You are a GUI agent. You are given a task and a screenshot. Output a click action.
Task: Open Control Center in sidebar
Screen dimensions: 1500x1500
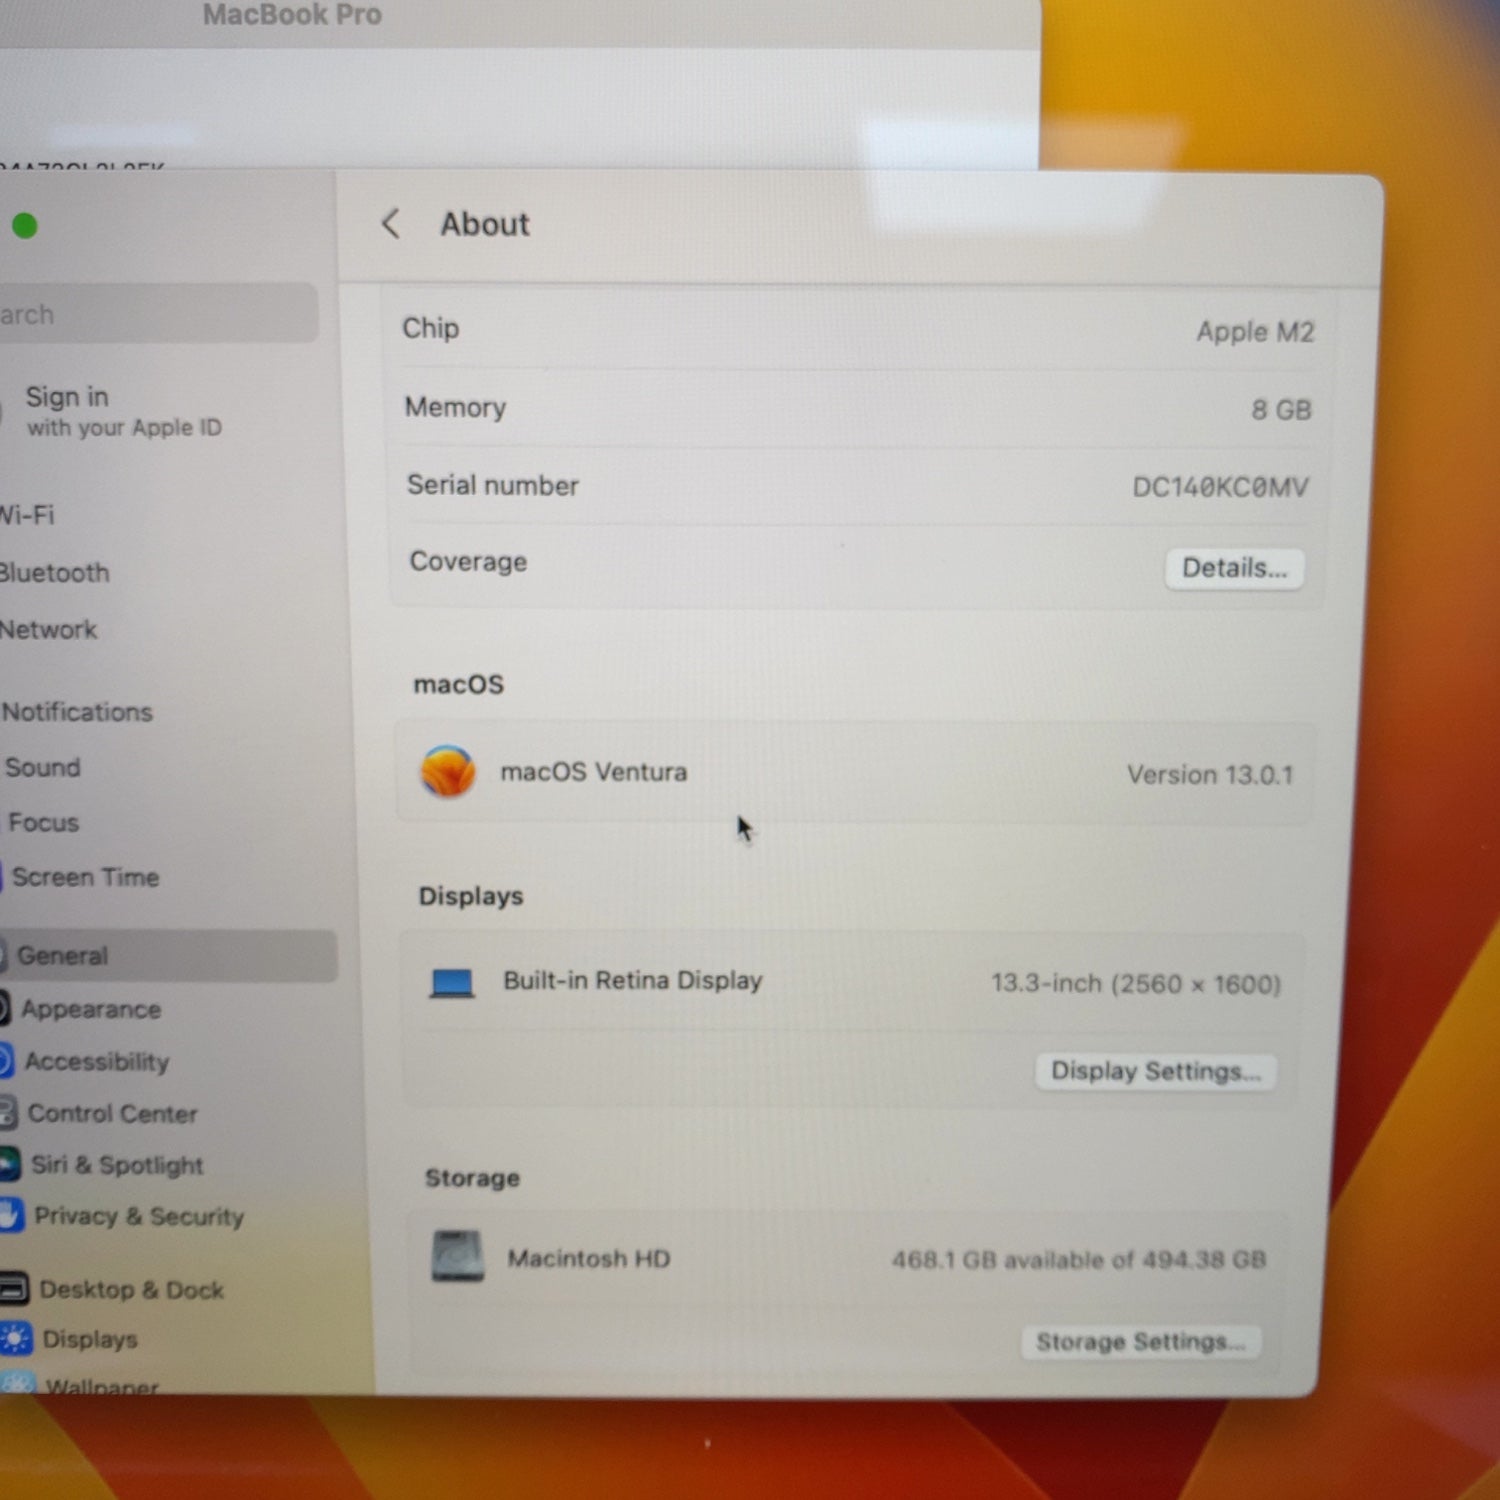pos(112,1113)
